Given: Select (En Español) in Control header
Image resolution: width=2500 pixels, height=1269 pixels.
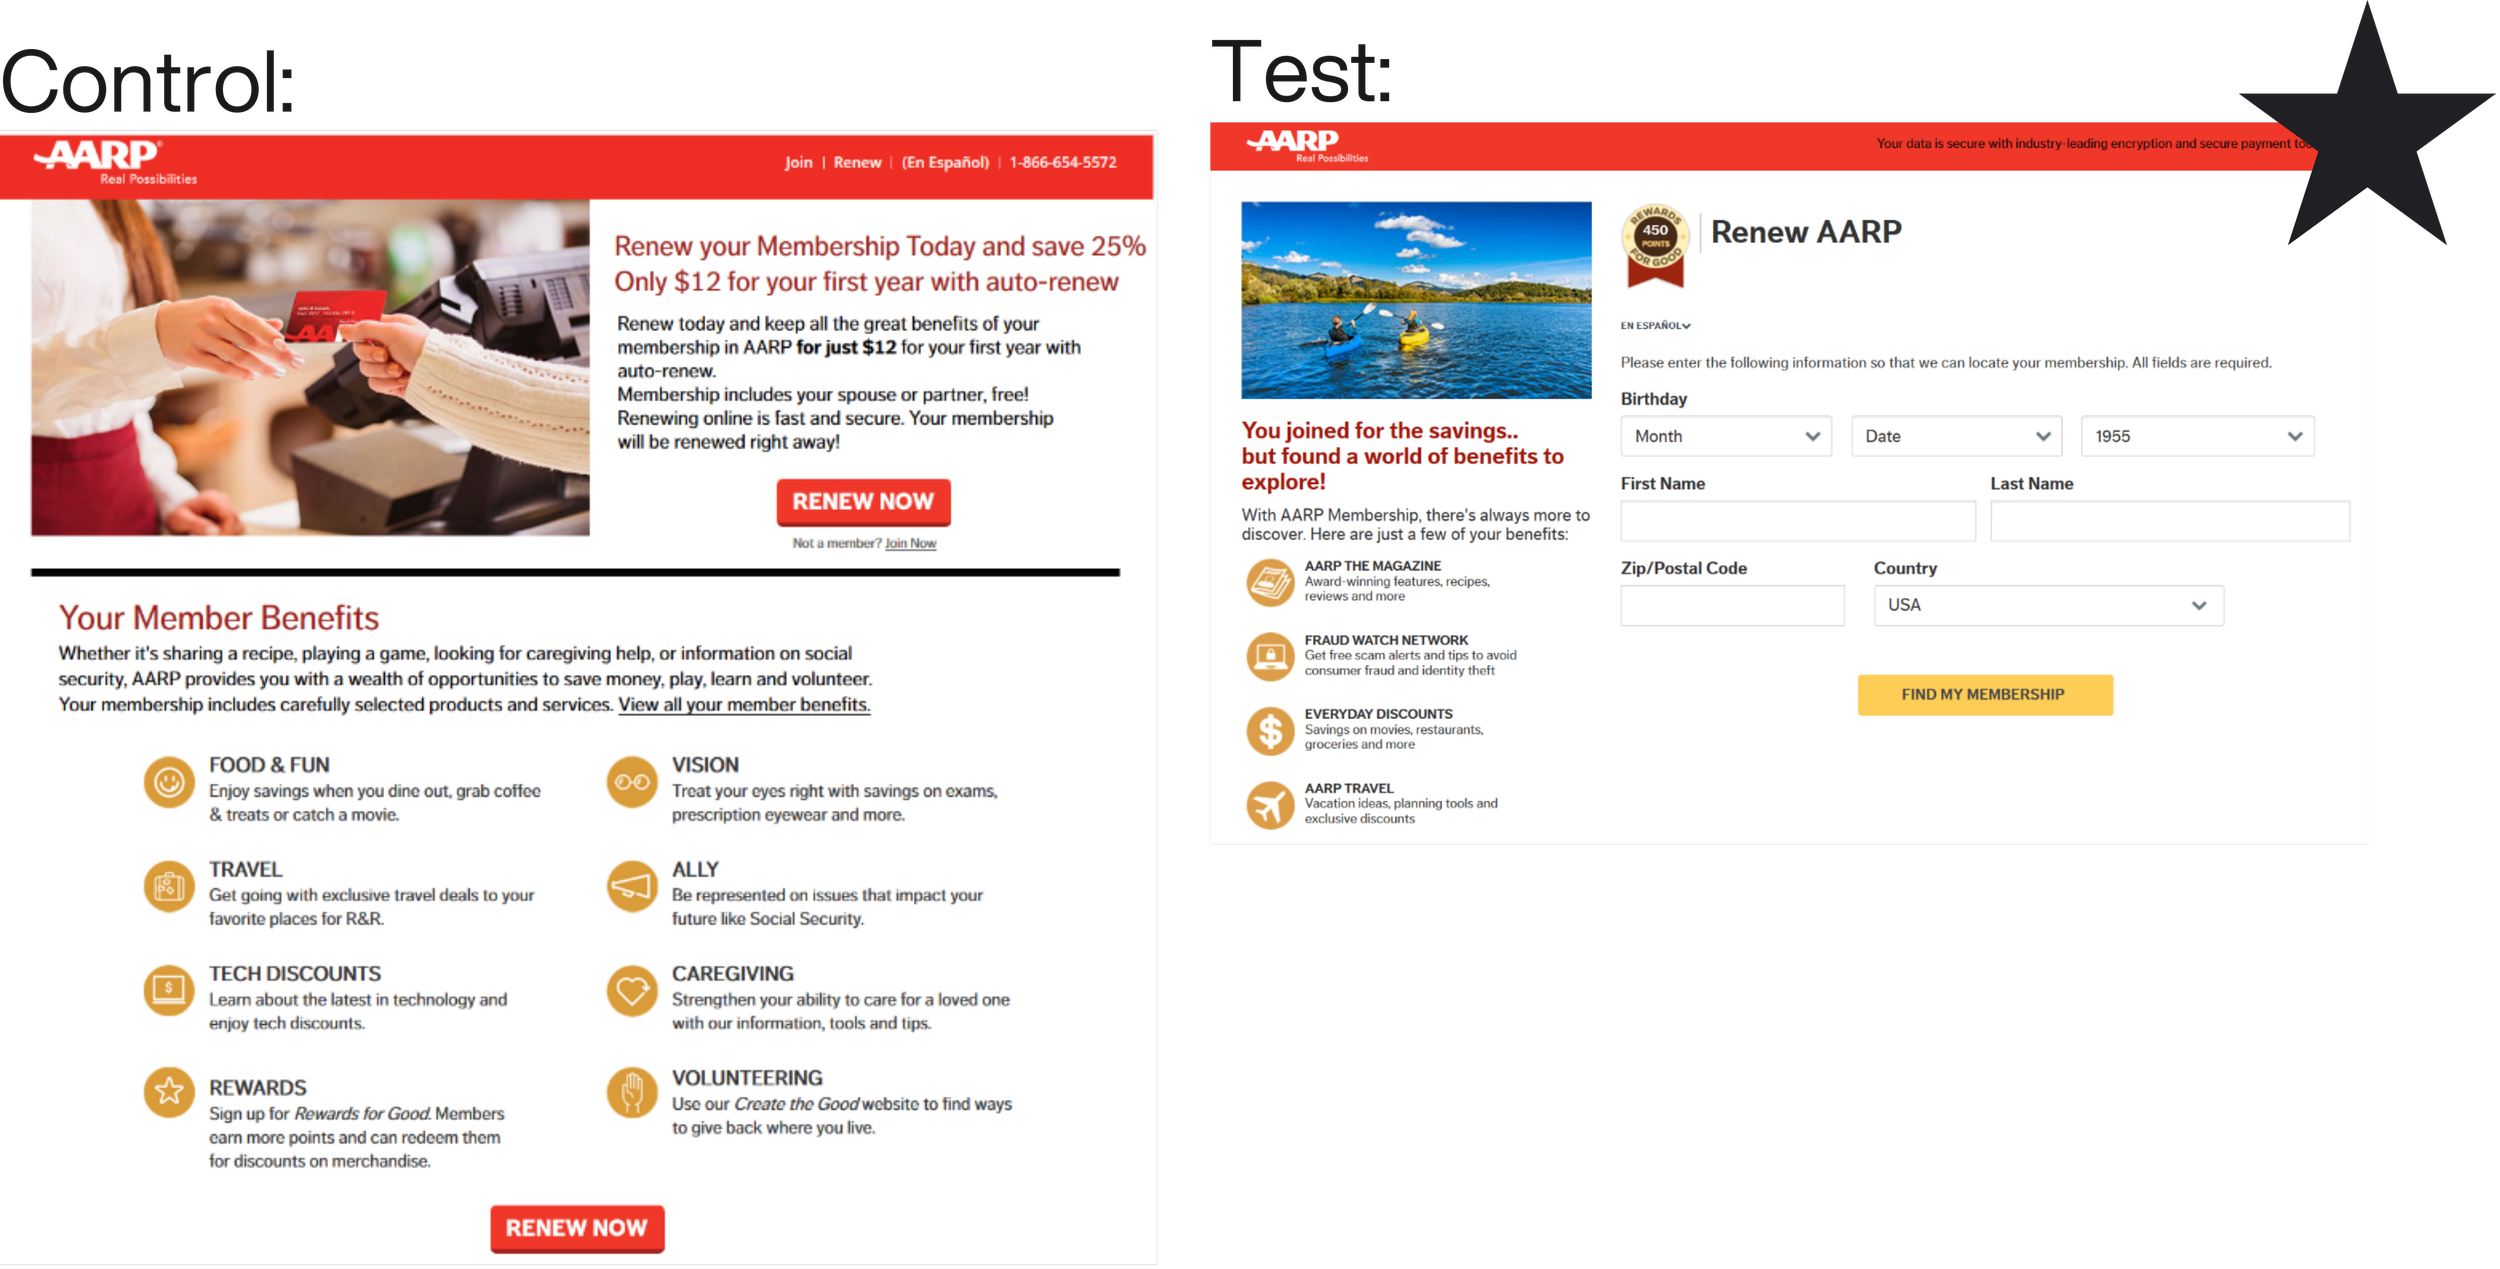Looking at the screenshot, I should 945,162.
